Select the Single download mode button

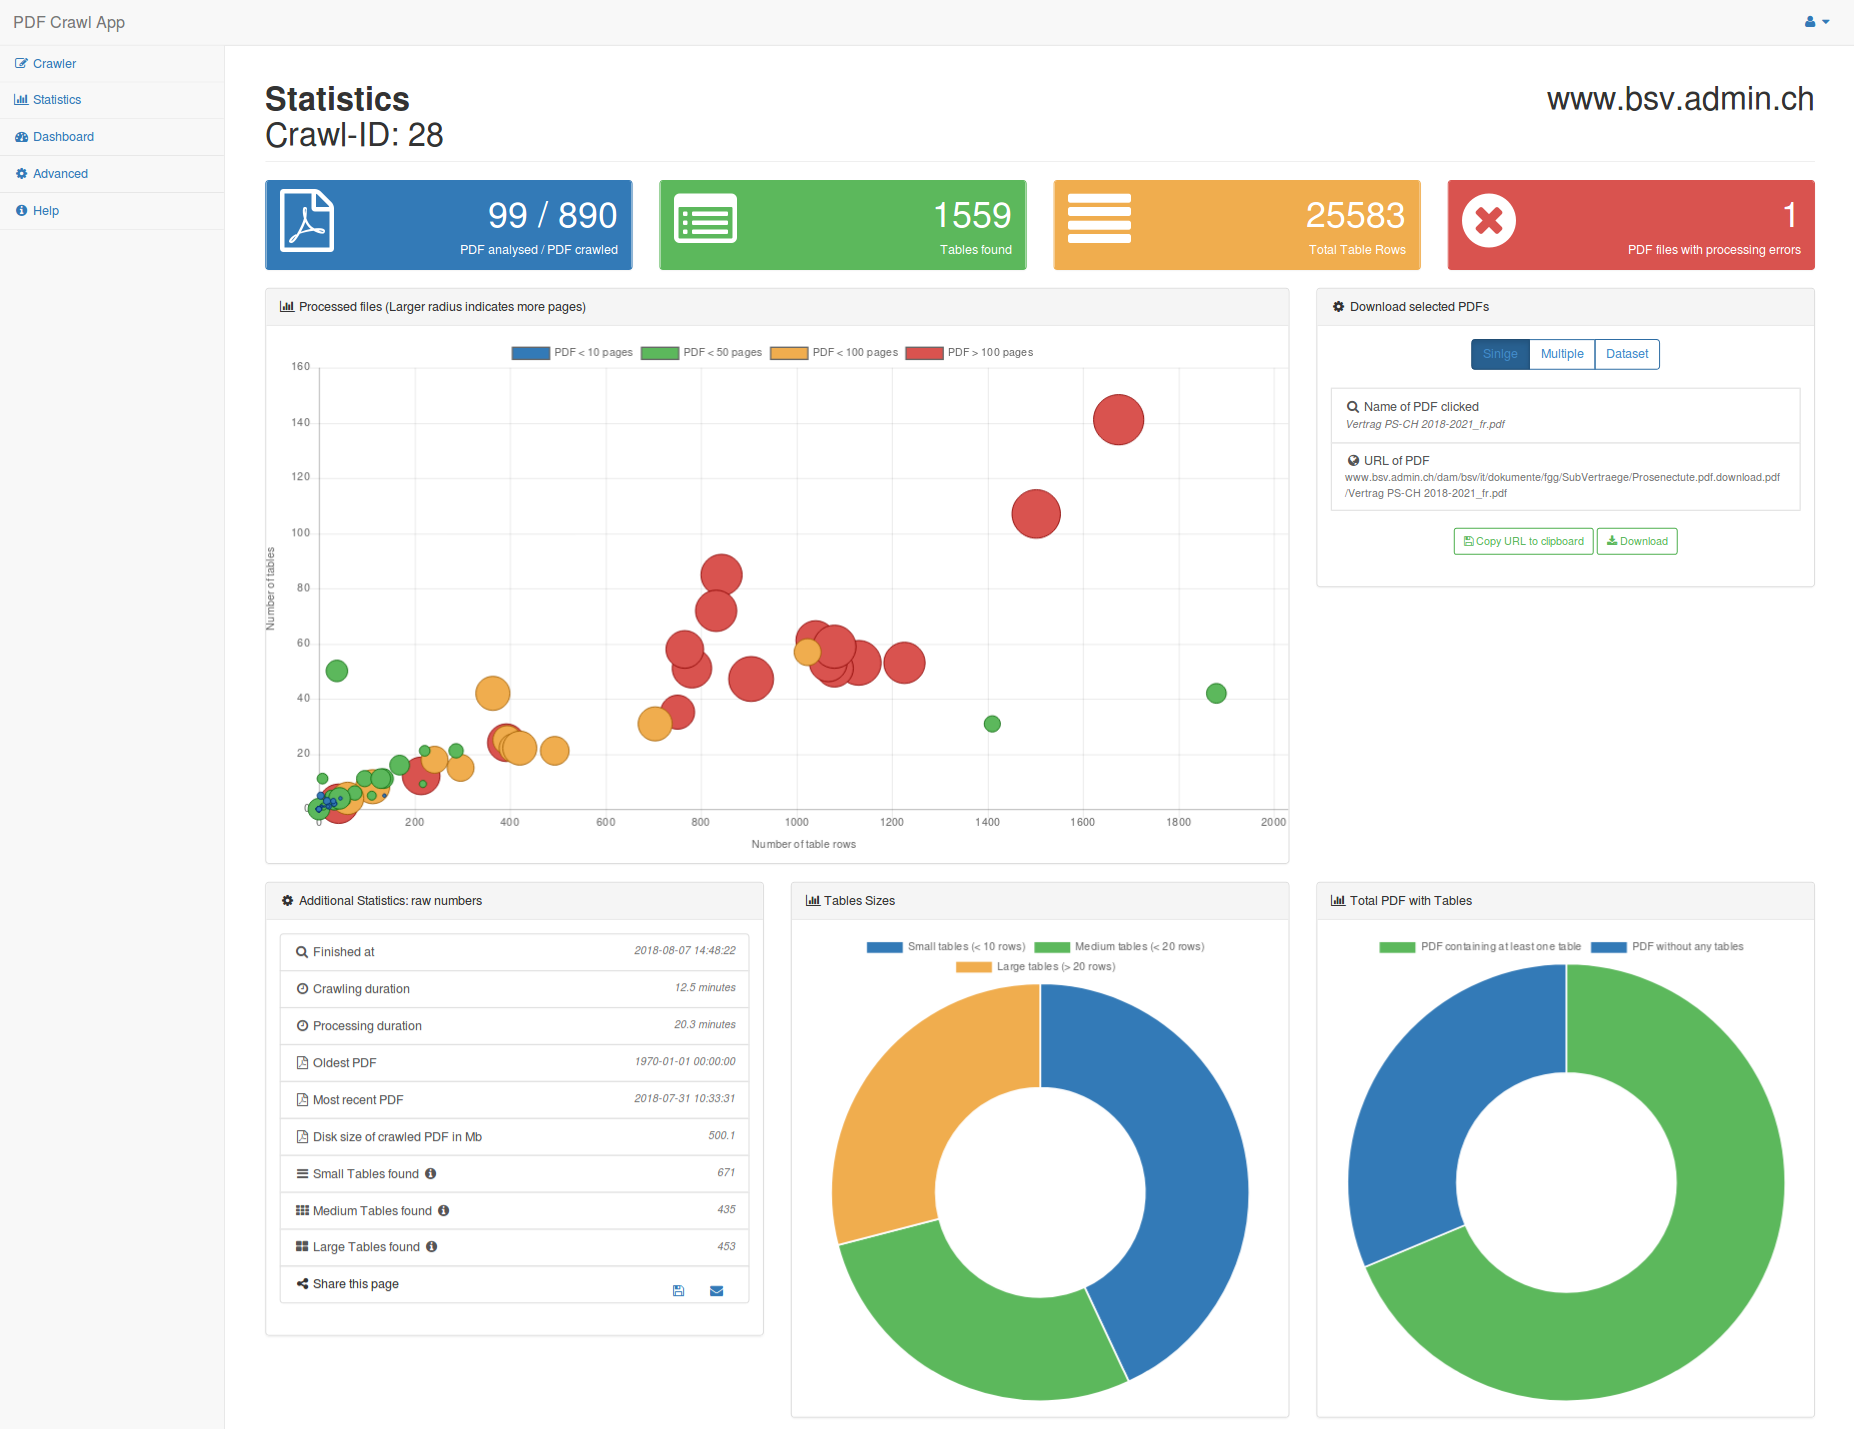click(x=1500, y=354)
